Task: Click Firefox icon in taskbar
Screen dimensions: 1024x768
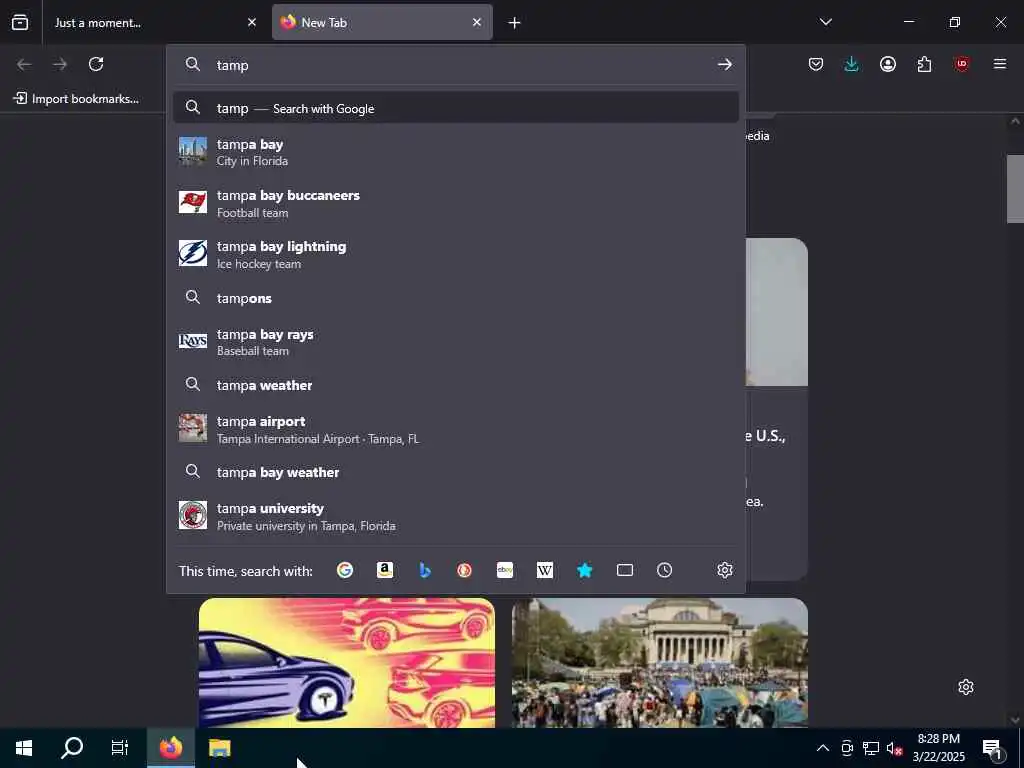Action: (x=170, y=748)
